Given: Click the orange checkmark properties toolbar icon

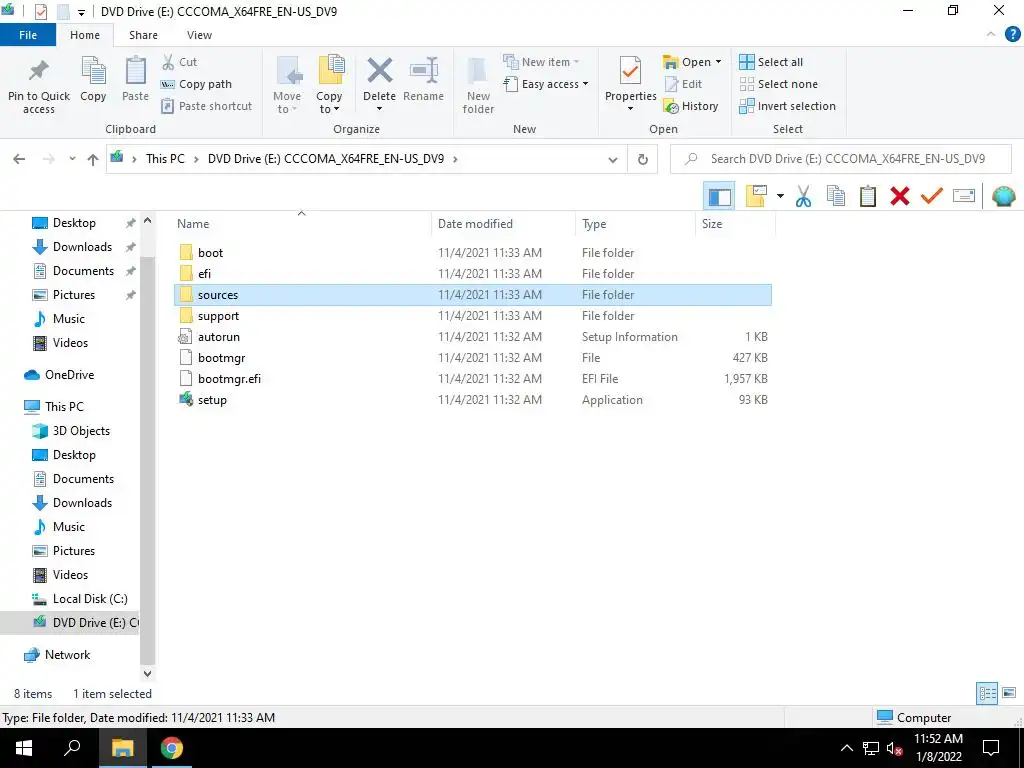Looking at the screenshot, I should click(x=931, y=195).
